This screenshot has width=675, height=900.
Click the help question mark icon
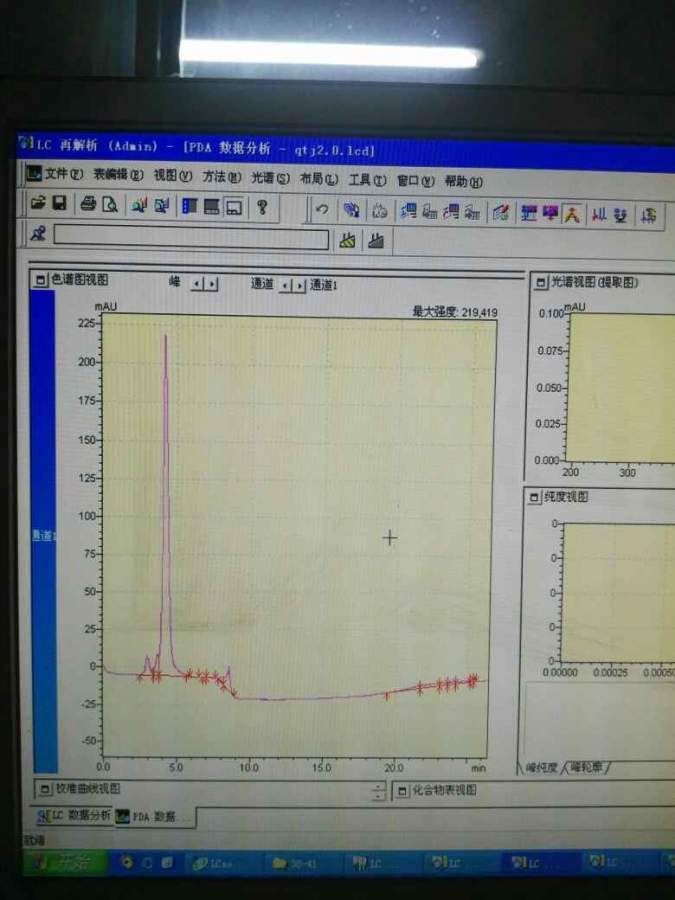[262, 208]
